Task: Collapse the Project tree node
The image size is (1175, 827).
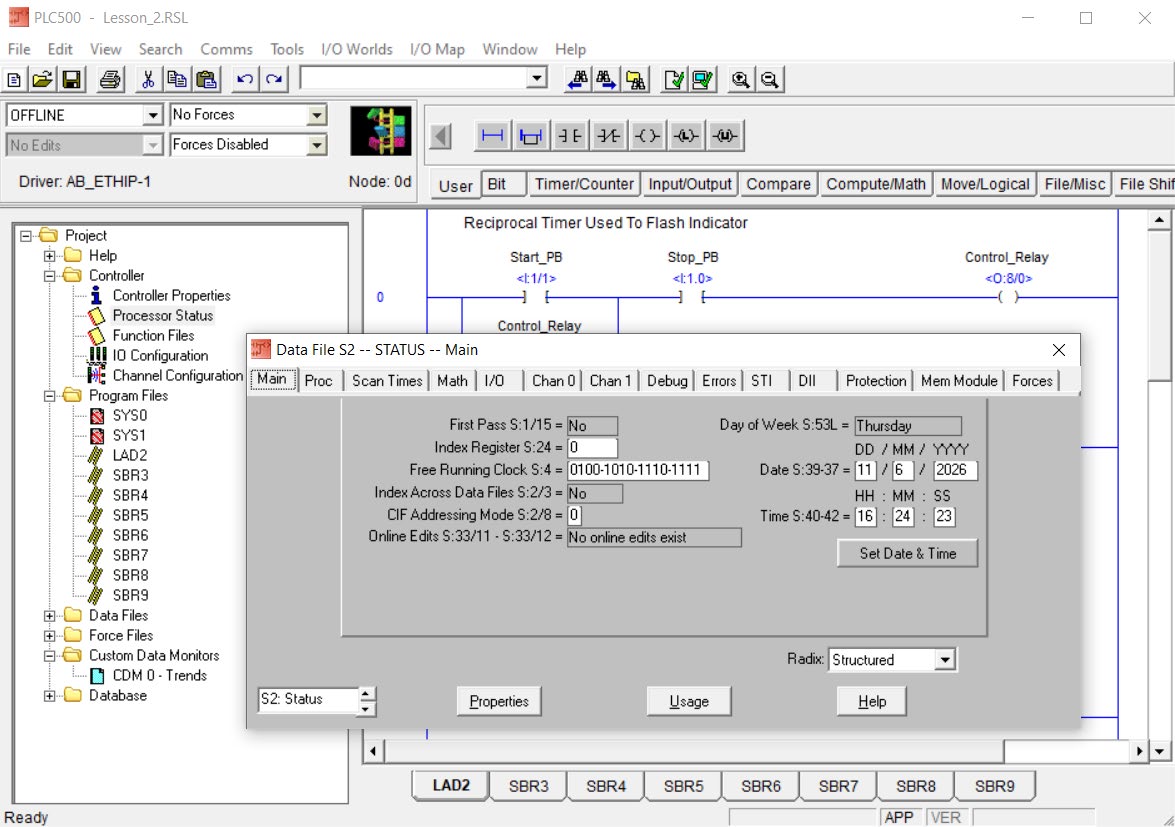Action: tap(25, 236)
